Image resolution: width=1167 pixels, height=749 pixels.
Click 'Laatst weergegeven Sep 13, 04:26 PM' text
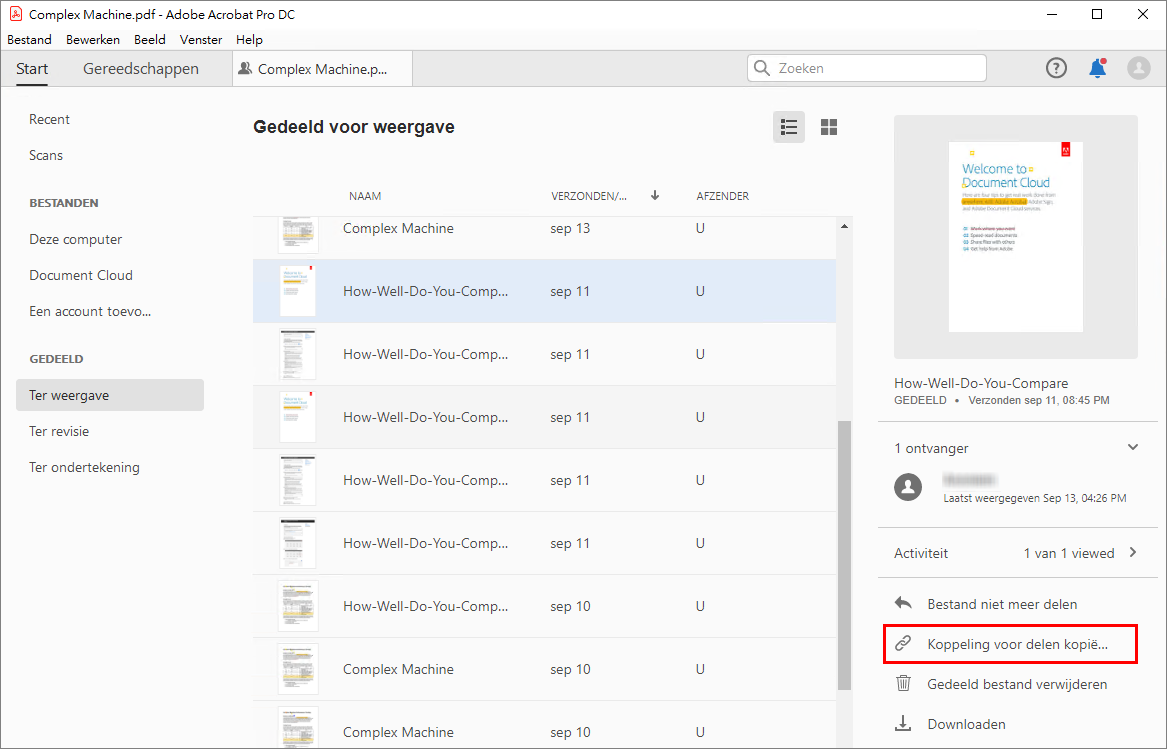pos(1035,498)
